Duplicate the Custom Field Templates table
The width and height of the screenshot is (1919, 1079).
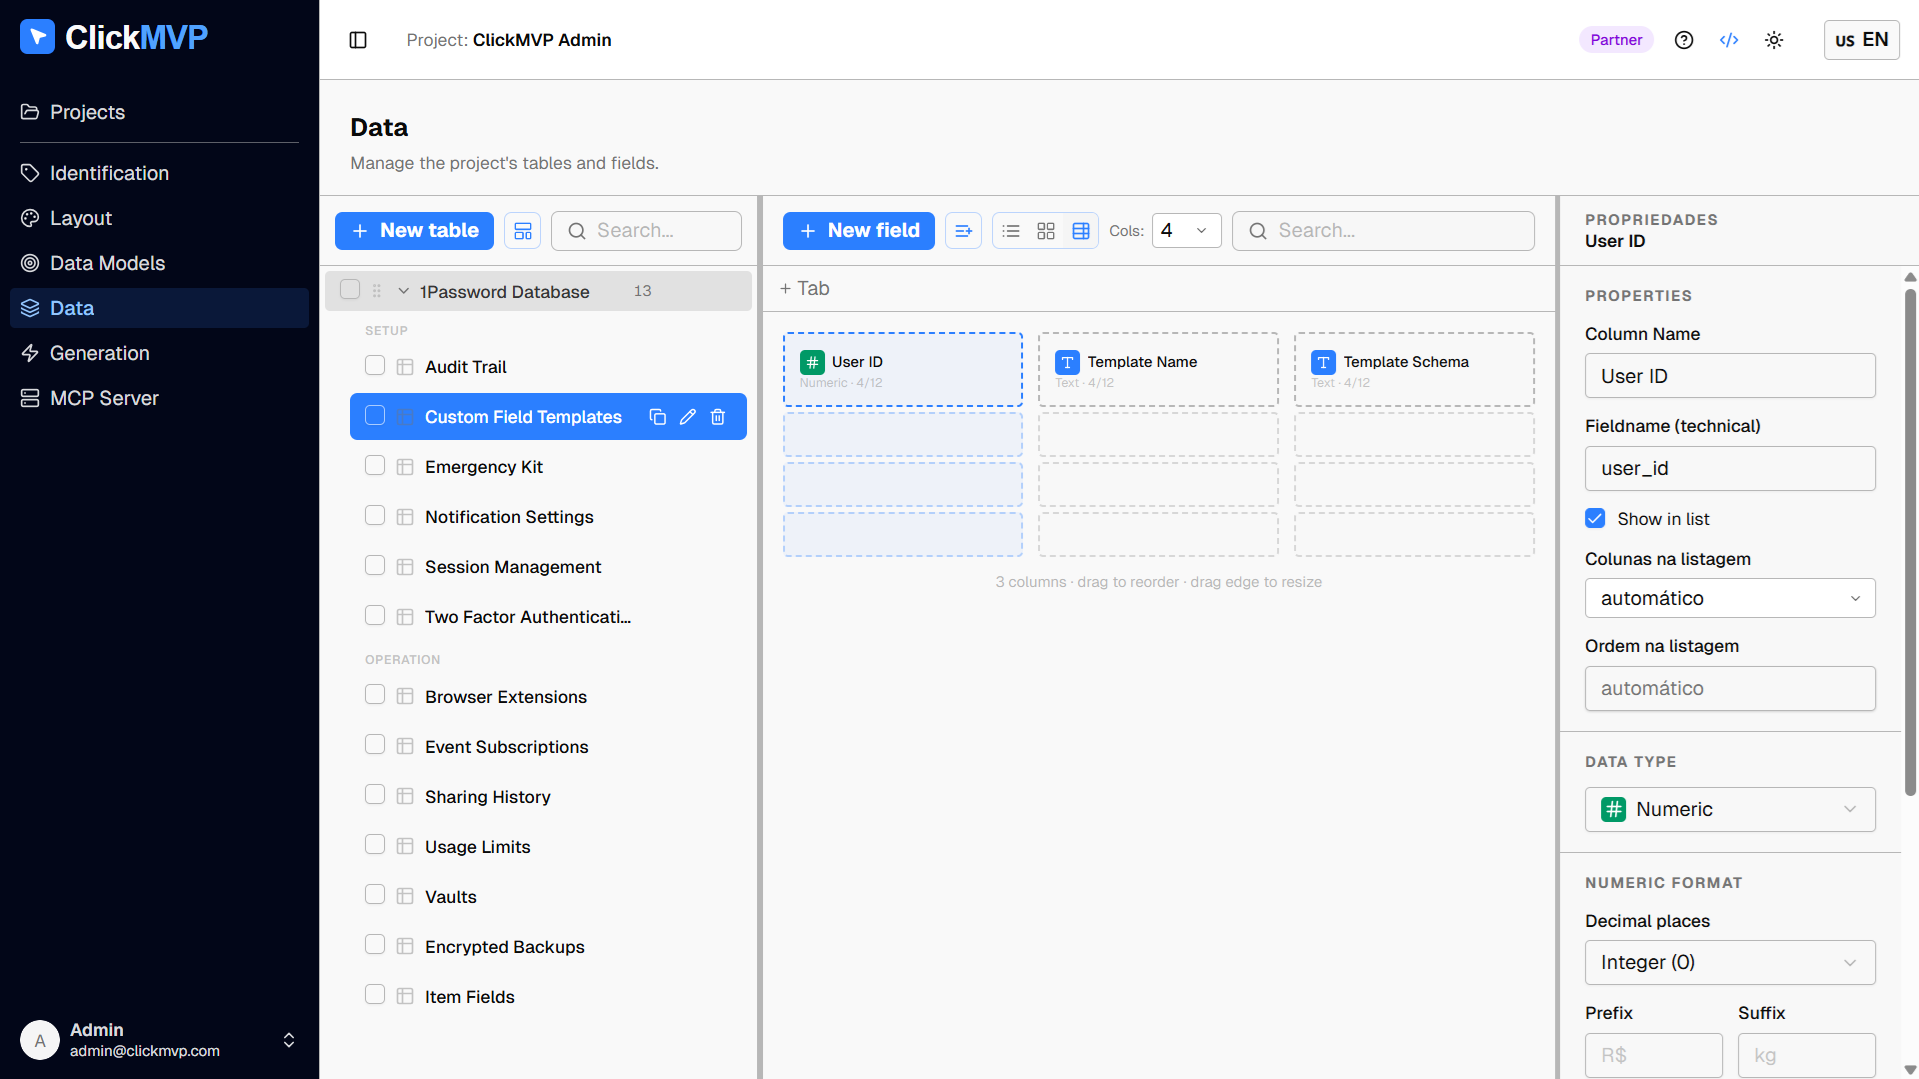658,417
